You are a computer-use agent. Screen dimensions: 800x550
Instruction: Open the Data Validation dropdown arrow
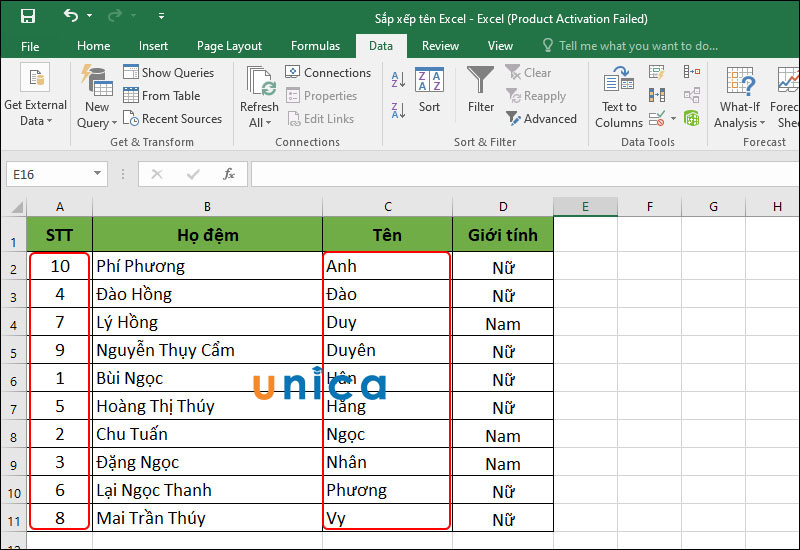point(673,119)
